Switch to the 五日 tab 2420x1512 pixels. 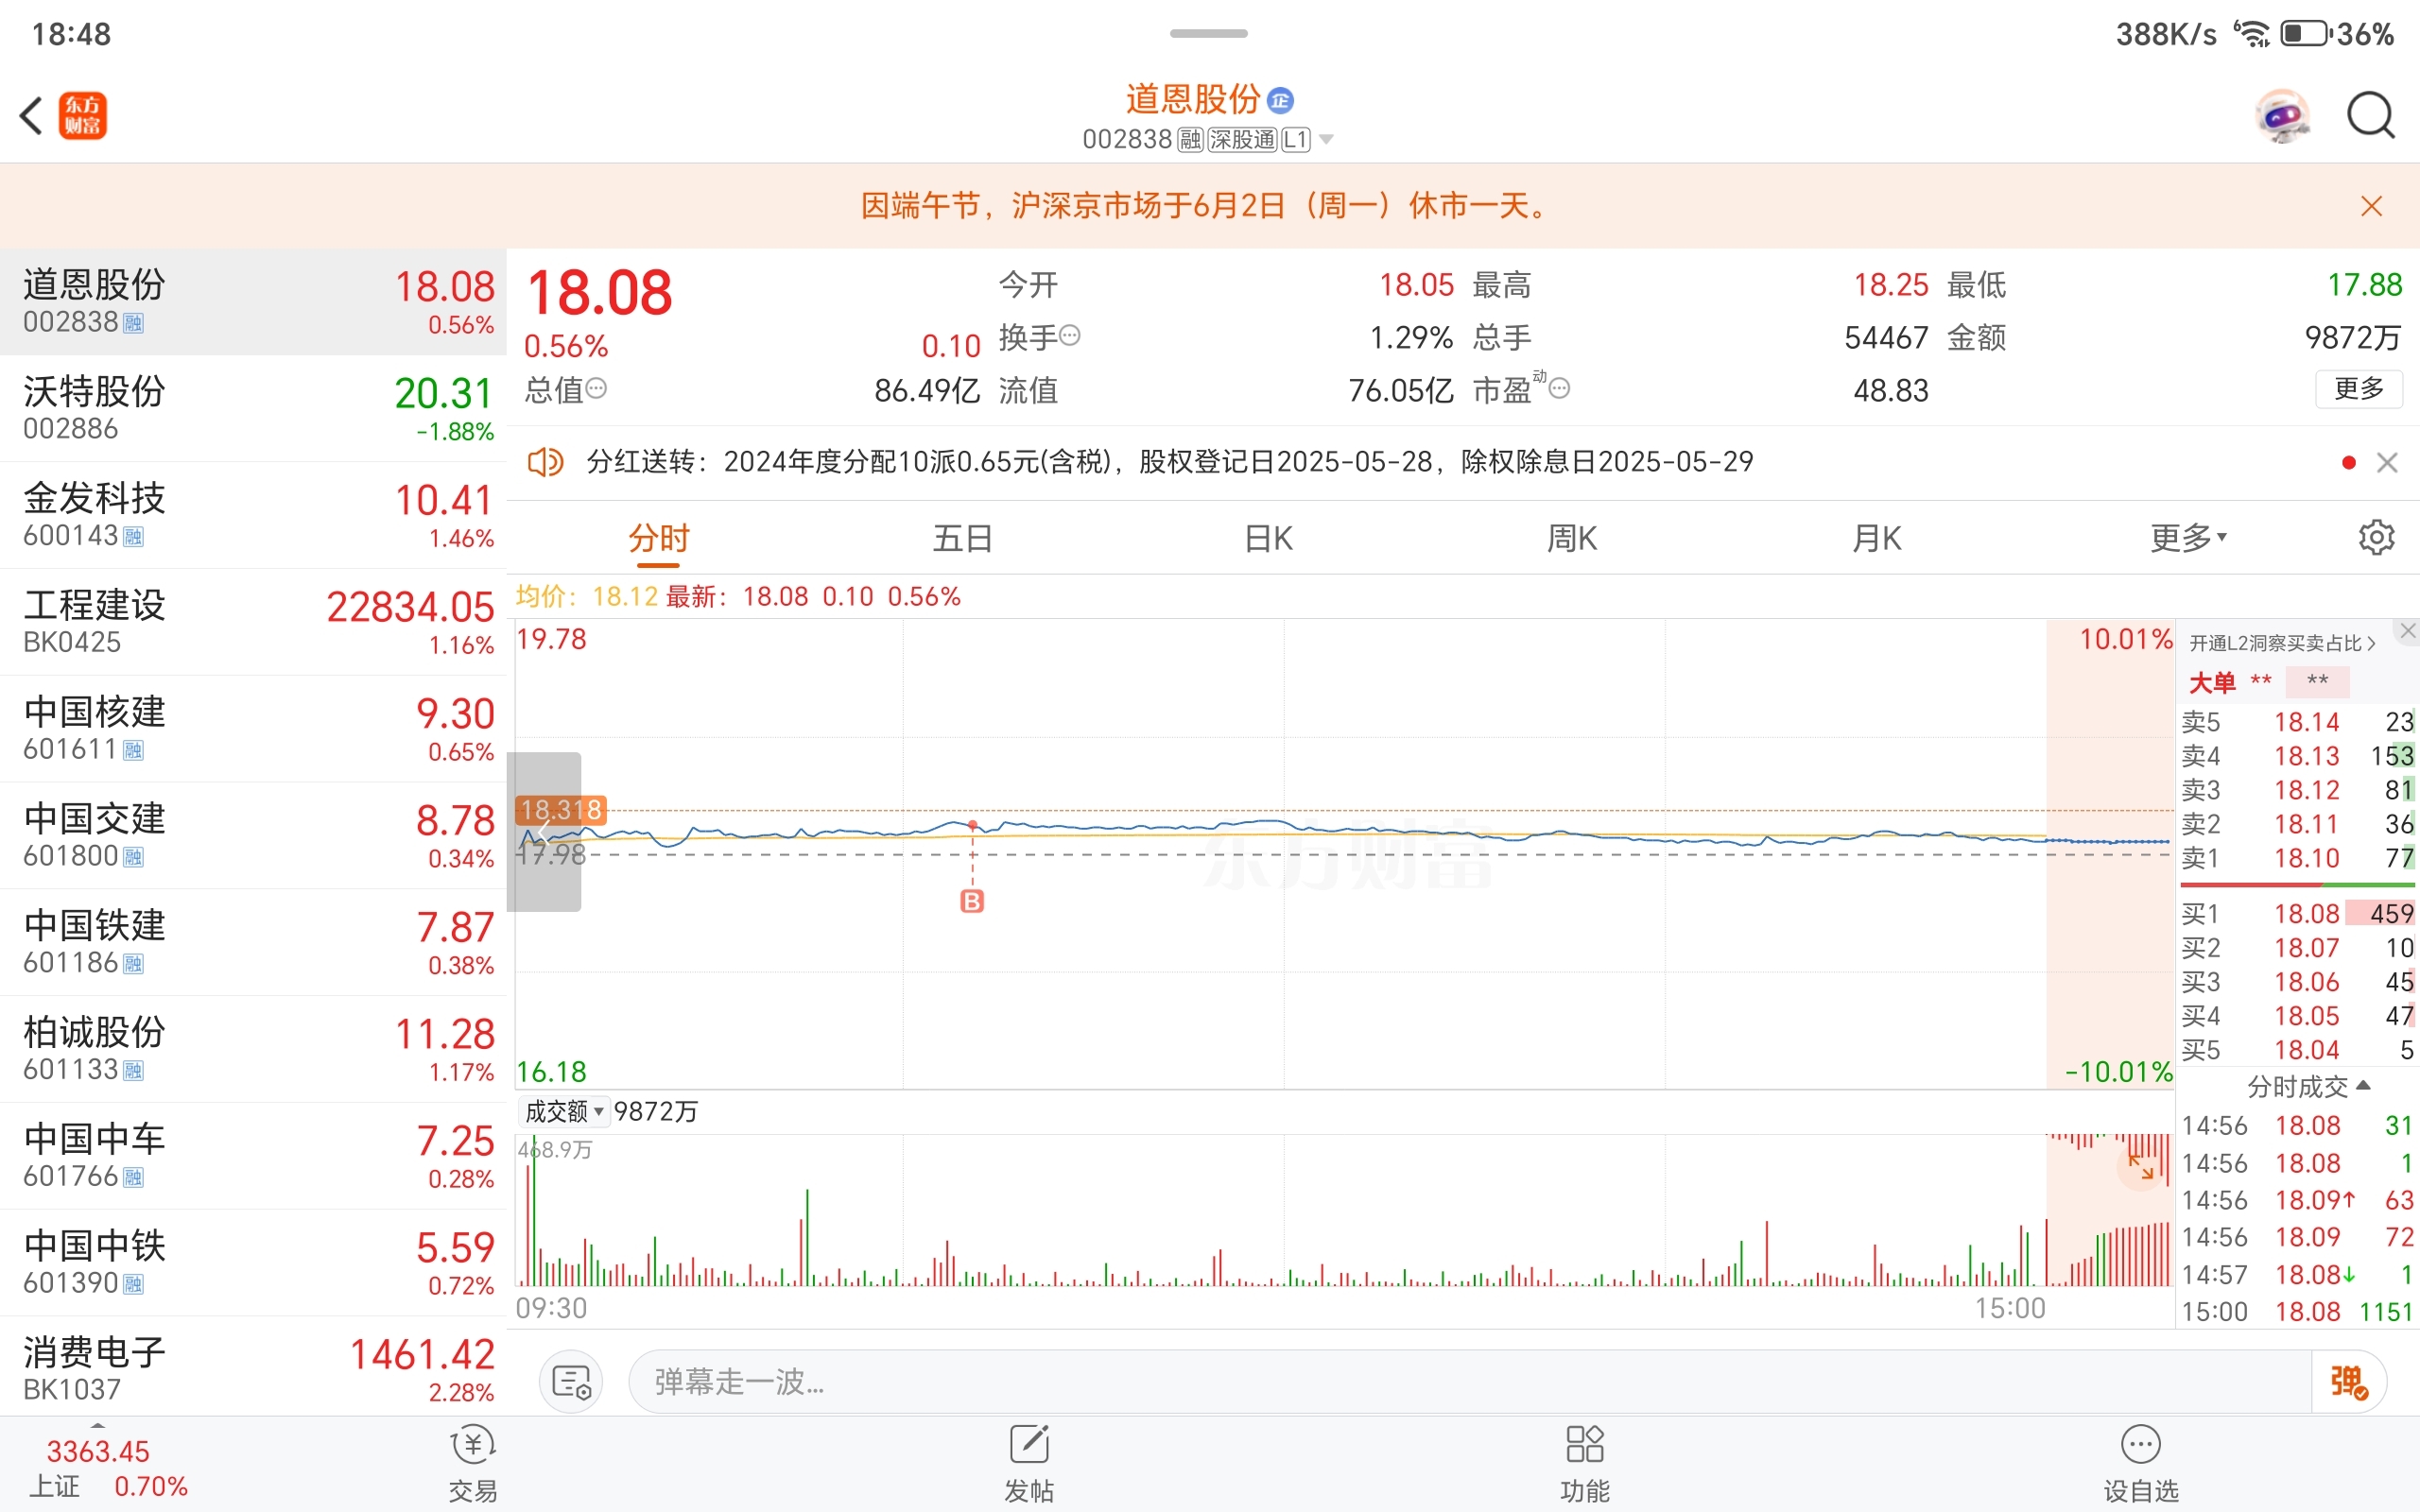coord(963,538)
